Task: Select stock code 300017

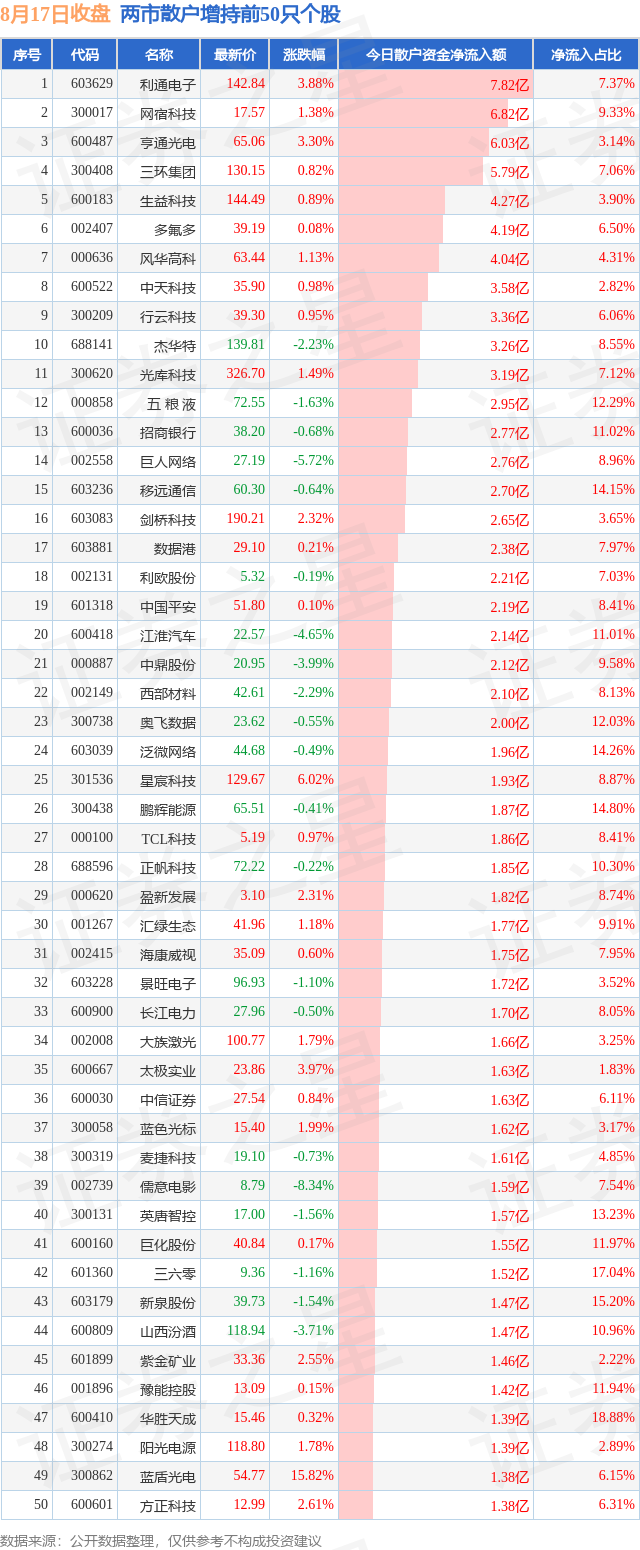Action: point(85,113)
